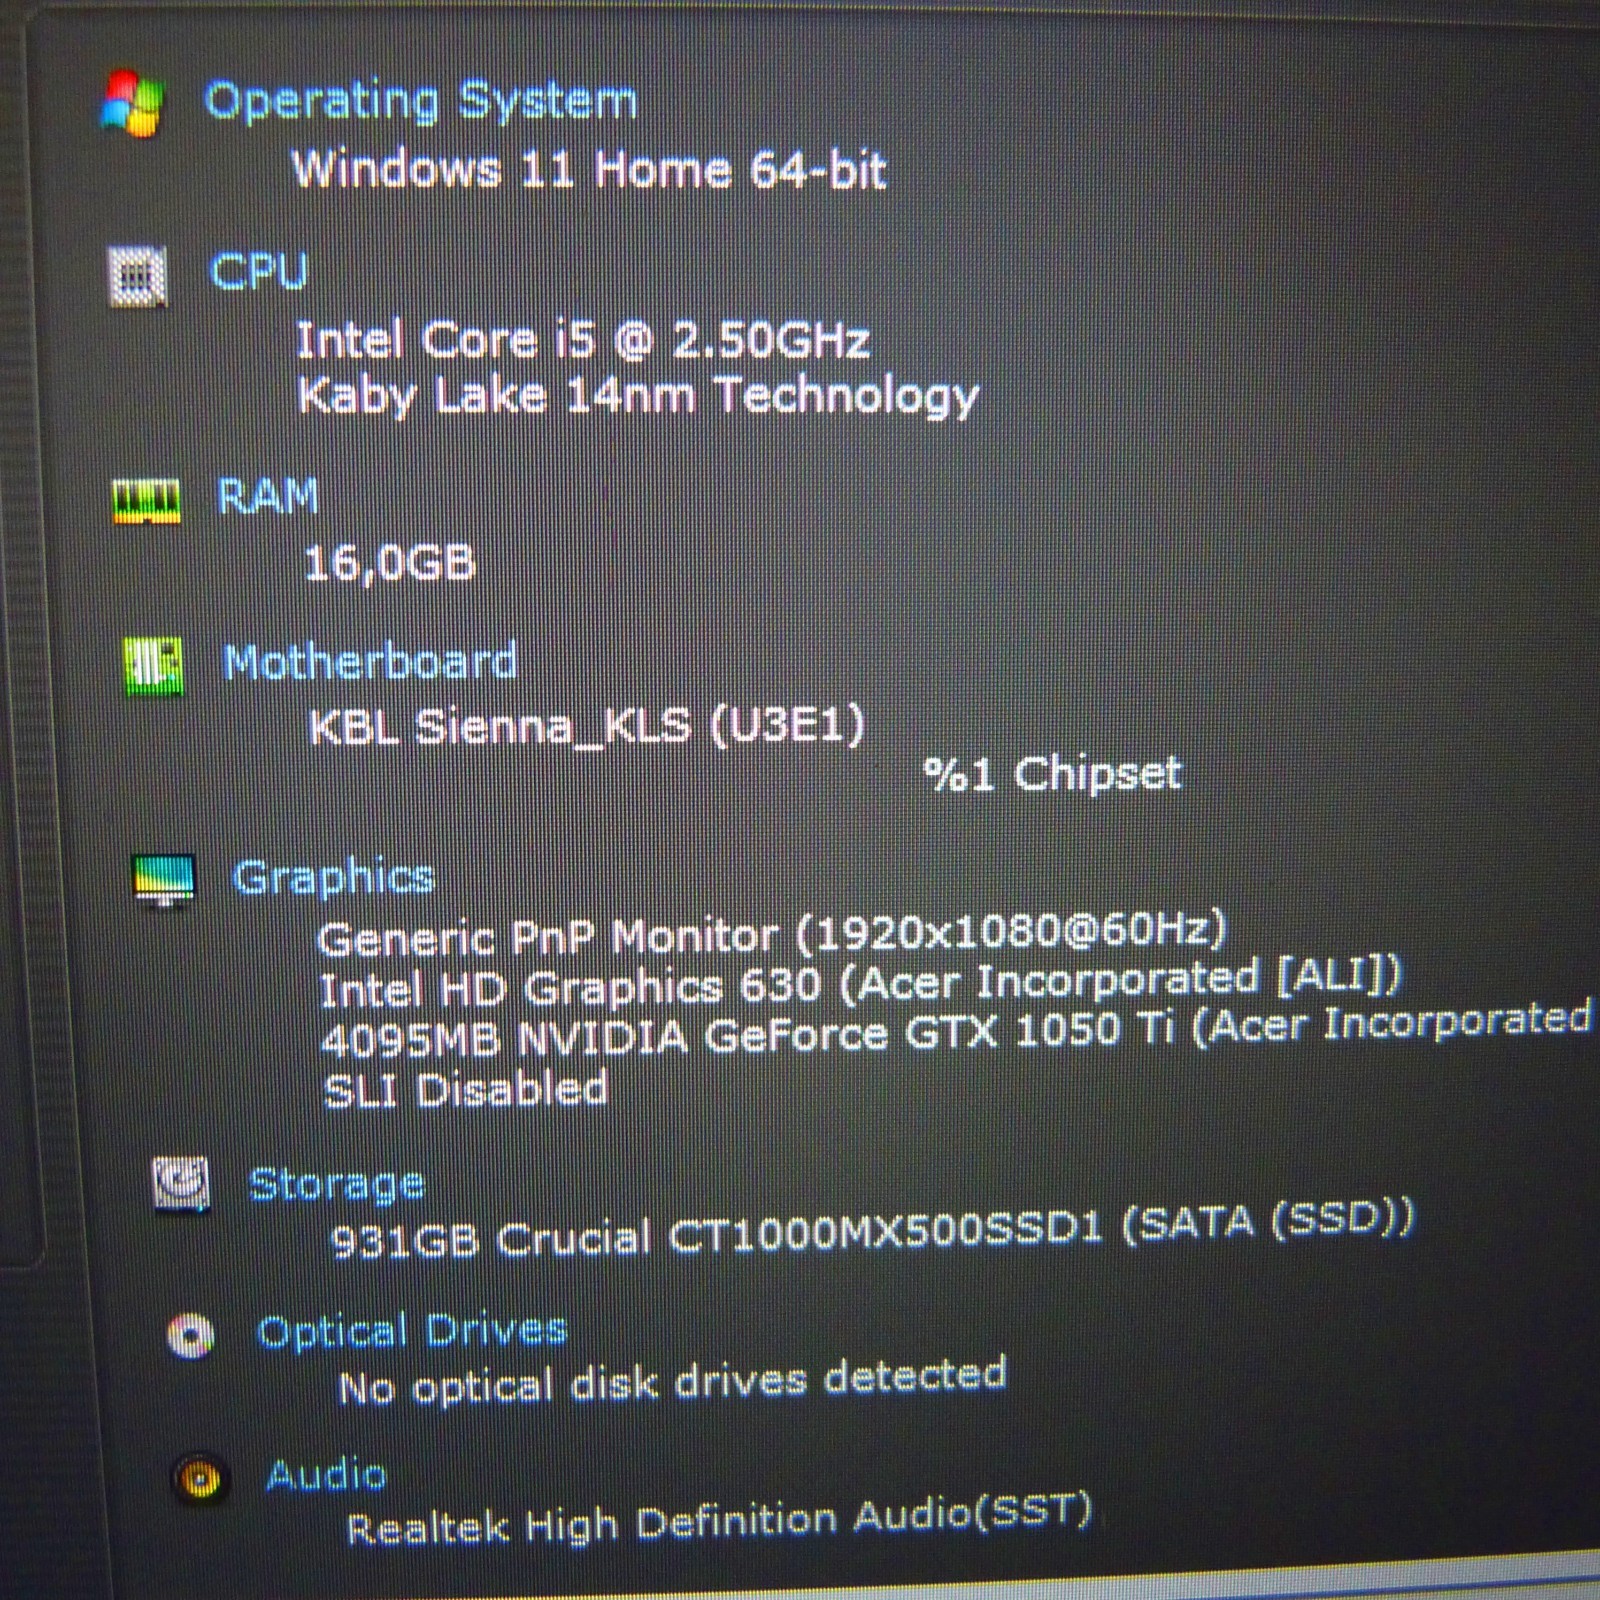
Task: Select the Intel Core i5 @ 2.50GHz line
Action: [x=583, y=340]
